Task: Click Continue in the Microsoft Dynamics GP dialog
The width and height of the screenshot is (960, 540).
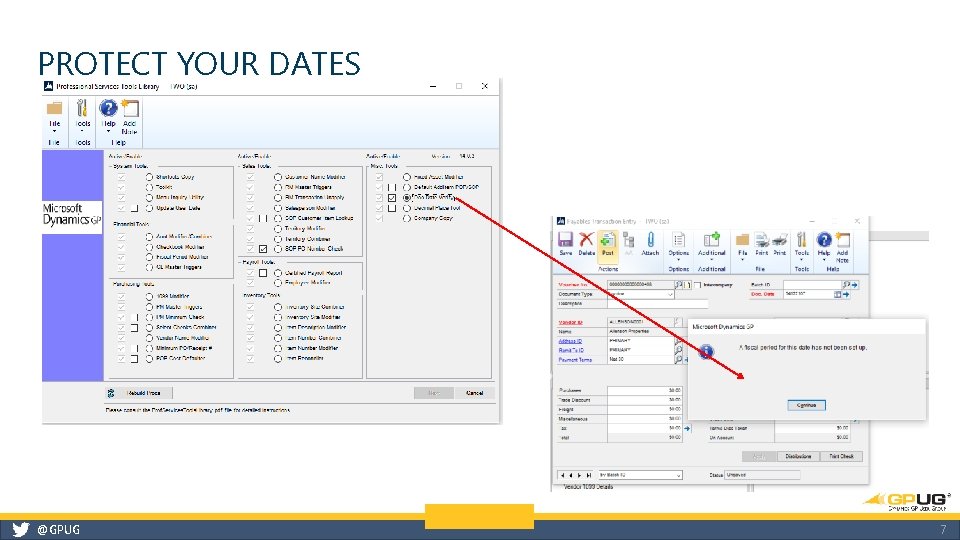Action: pyautogui.click(x=806, y=405)
